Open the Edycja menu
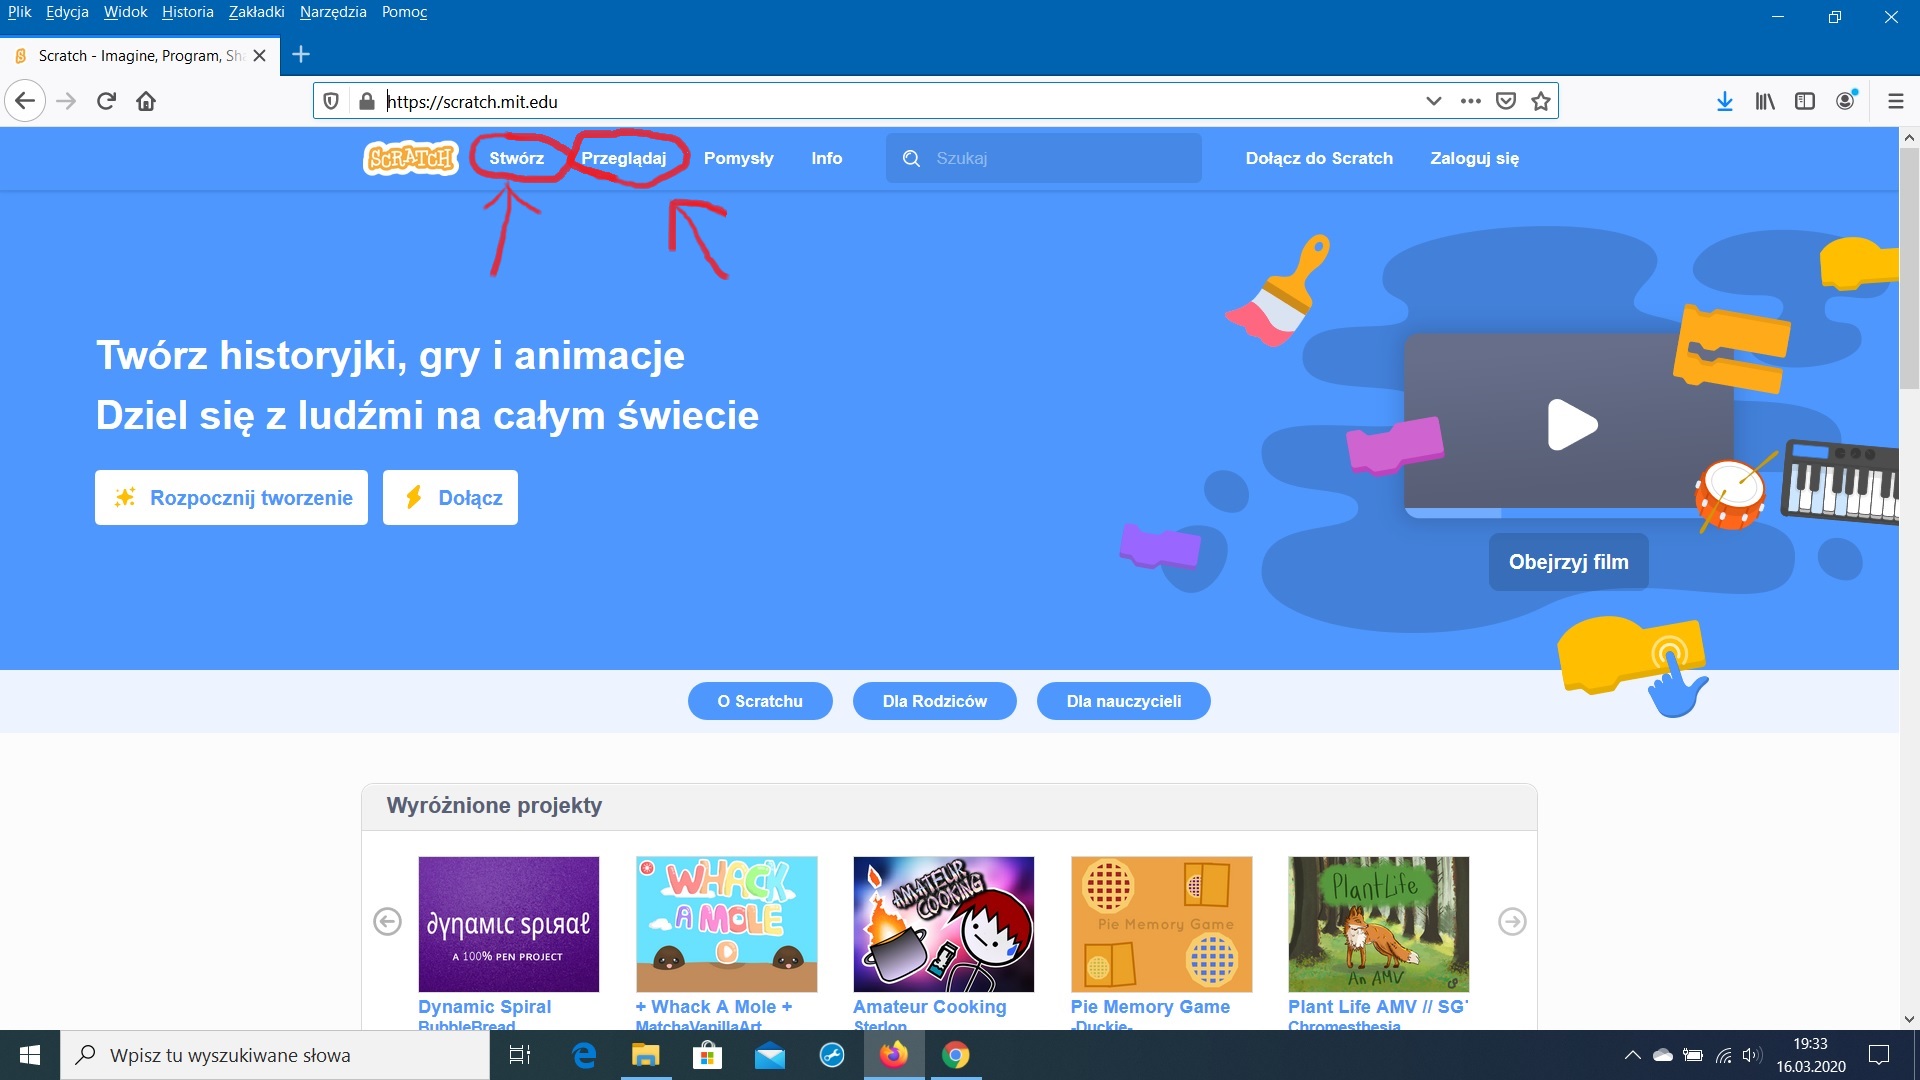Image resolution: width=1920 pixels, height=1080 pixels. [x=67, y=12]
